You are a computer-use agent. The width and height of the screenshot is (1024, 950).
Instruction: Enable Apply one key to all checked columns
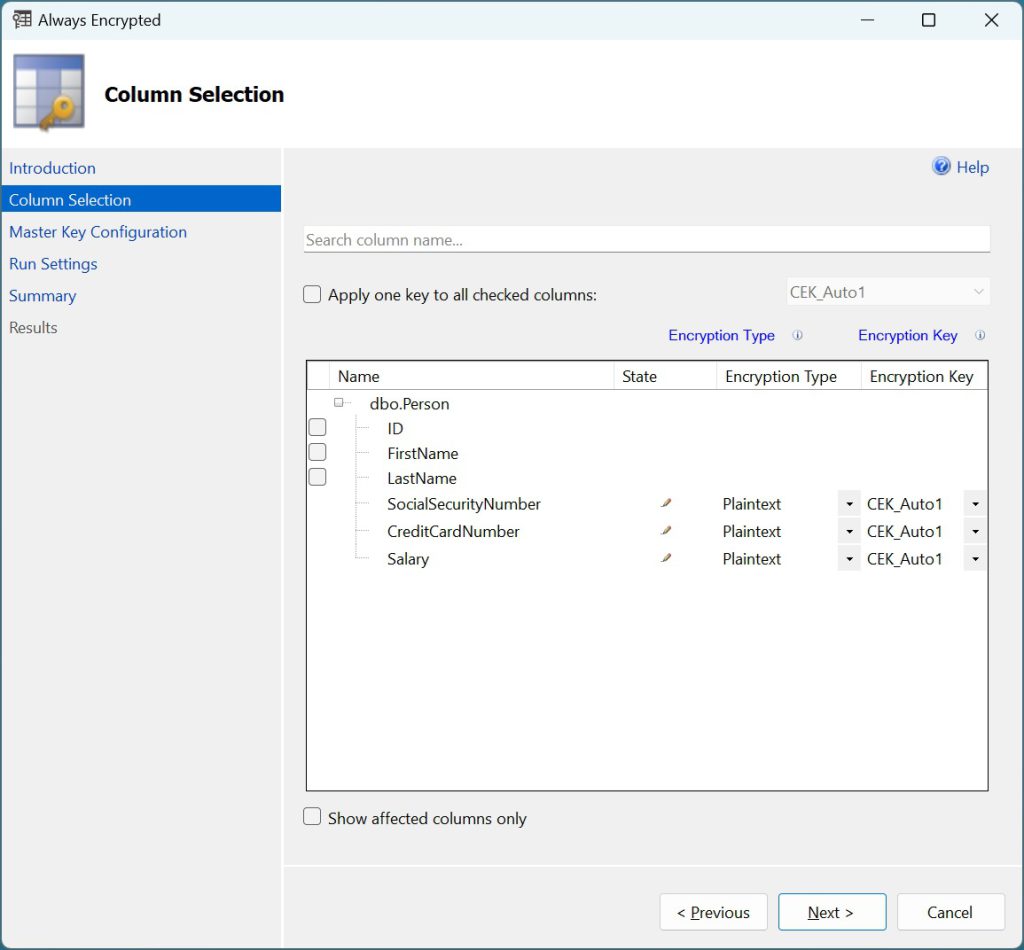pos(313,295)
